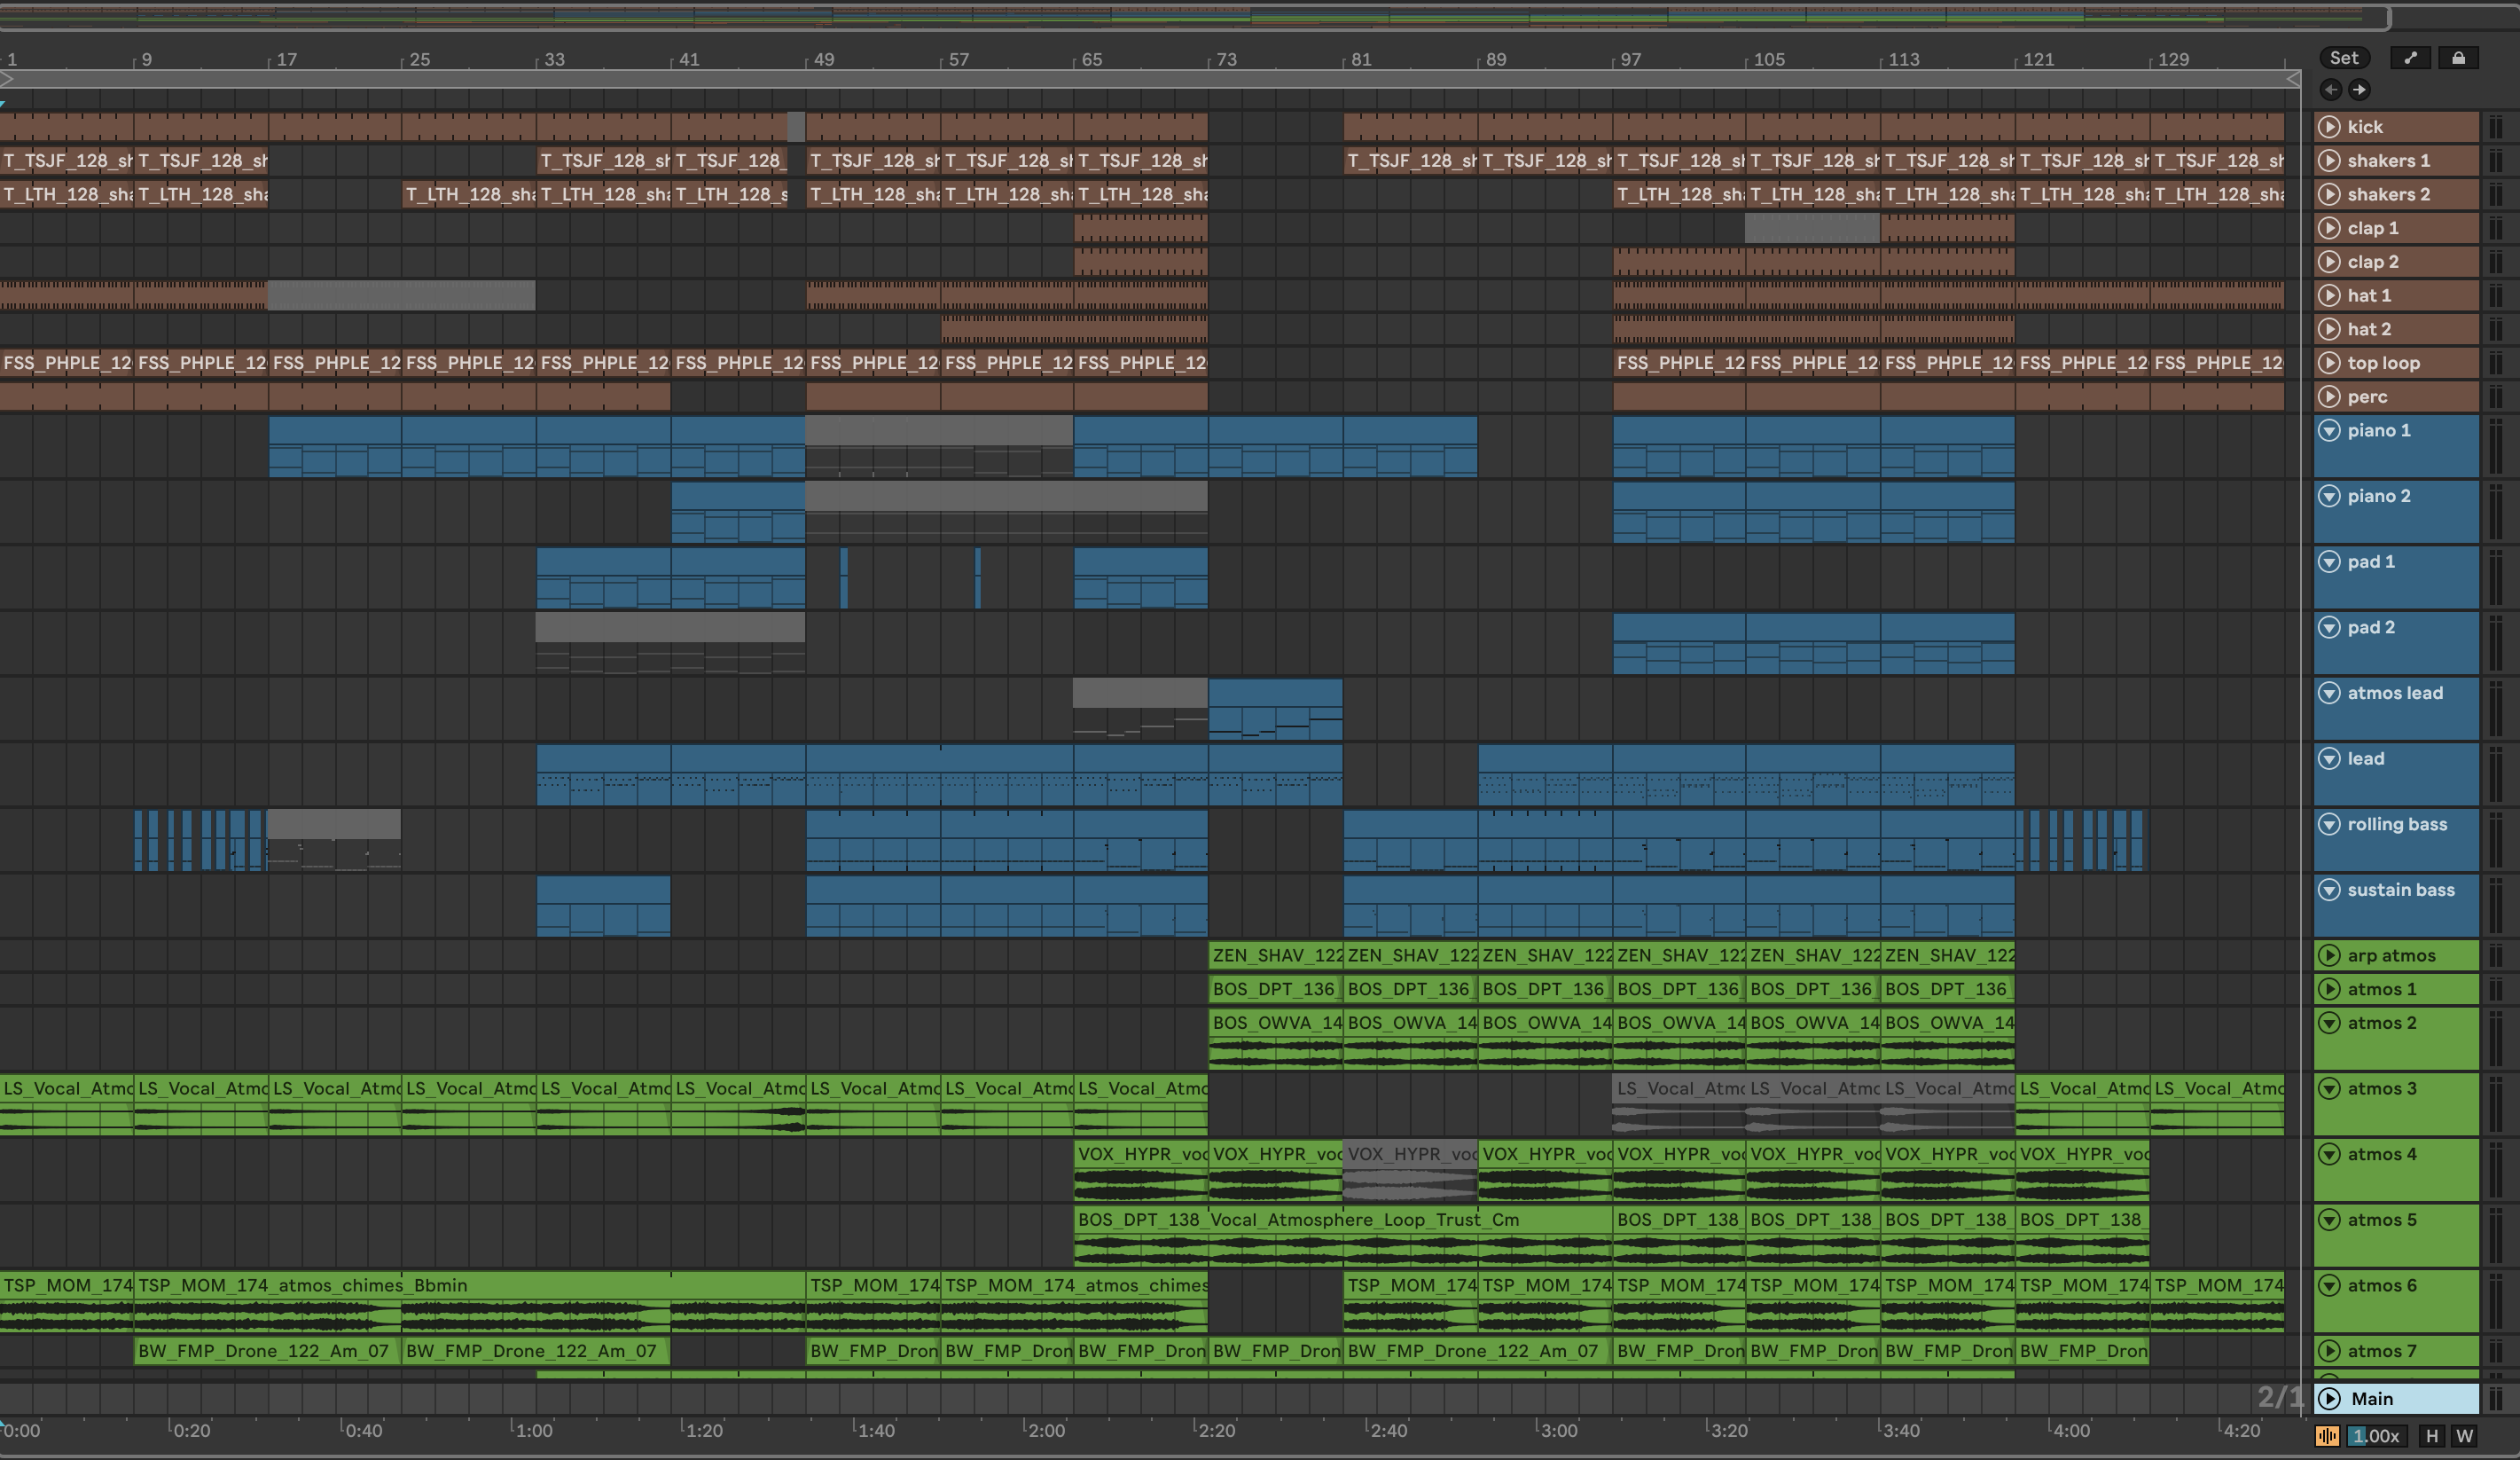Jump to next locator arrow
This screenshot has width=2520, height=1460.
coord(2359,90)
